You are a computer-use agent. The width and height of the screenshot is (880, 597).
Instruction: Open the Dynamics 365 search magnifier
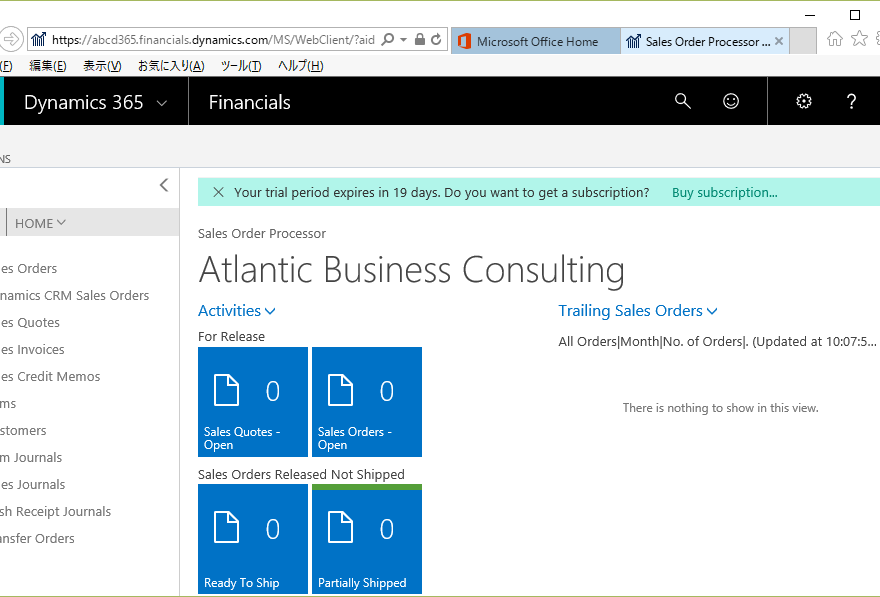pos(682,102)
